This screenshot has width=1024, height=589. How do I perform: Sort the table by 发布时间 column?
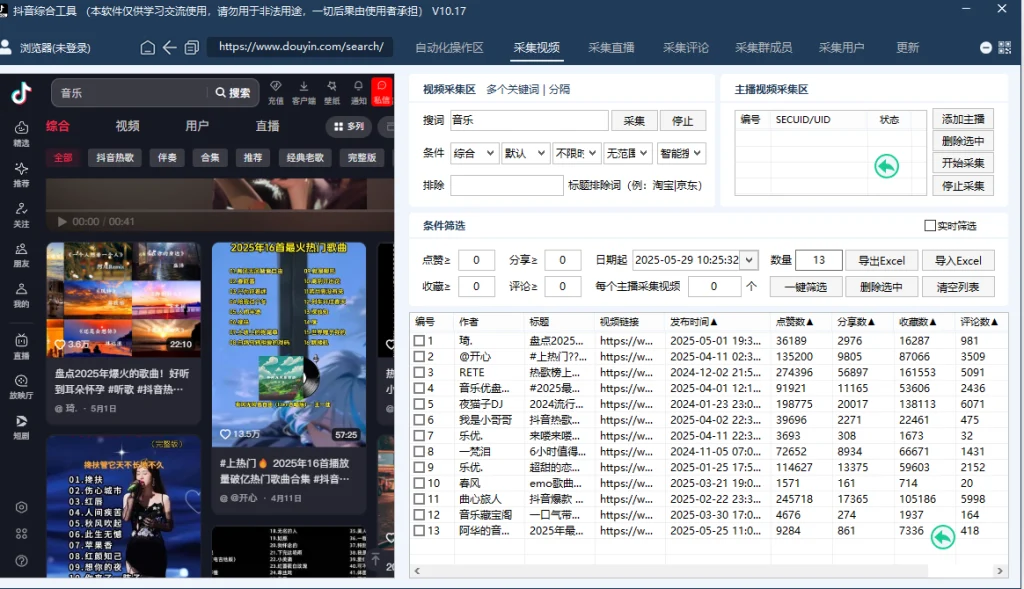pos(694,322)
